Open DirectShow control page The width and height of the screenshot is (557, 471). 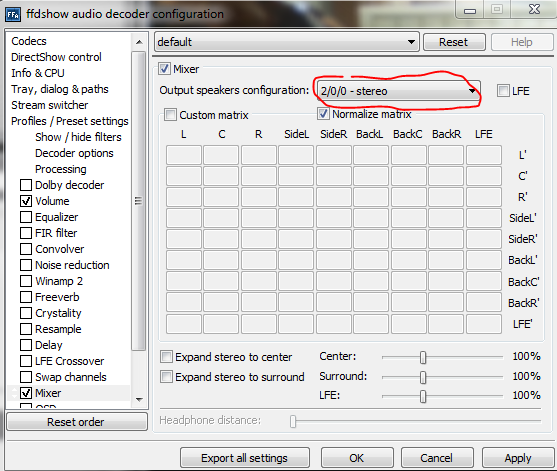pos(56,57)
